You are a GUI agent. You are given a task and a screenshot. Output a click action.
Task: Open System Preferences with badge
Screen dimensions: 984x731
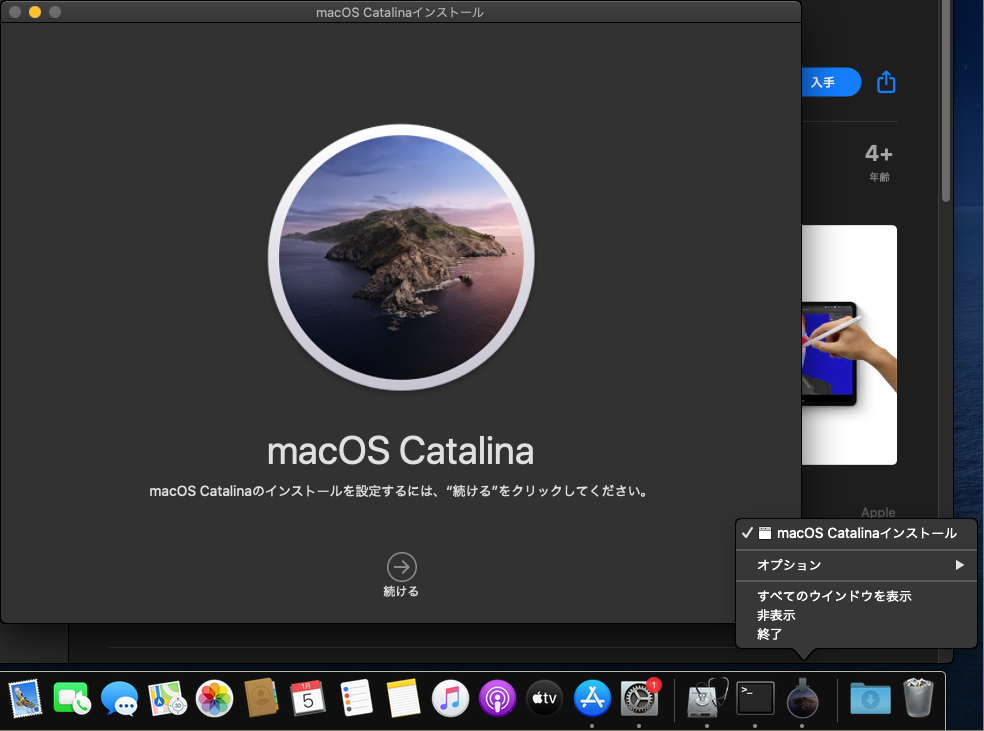pyautogui.click(x=639, y=698)
